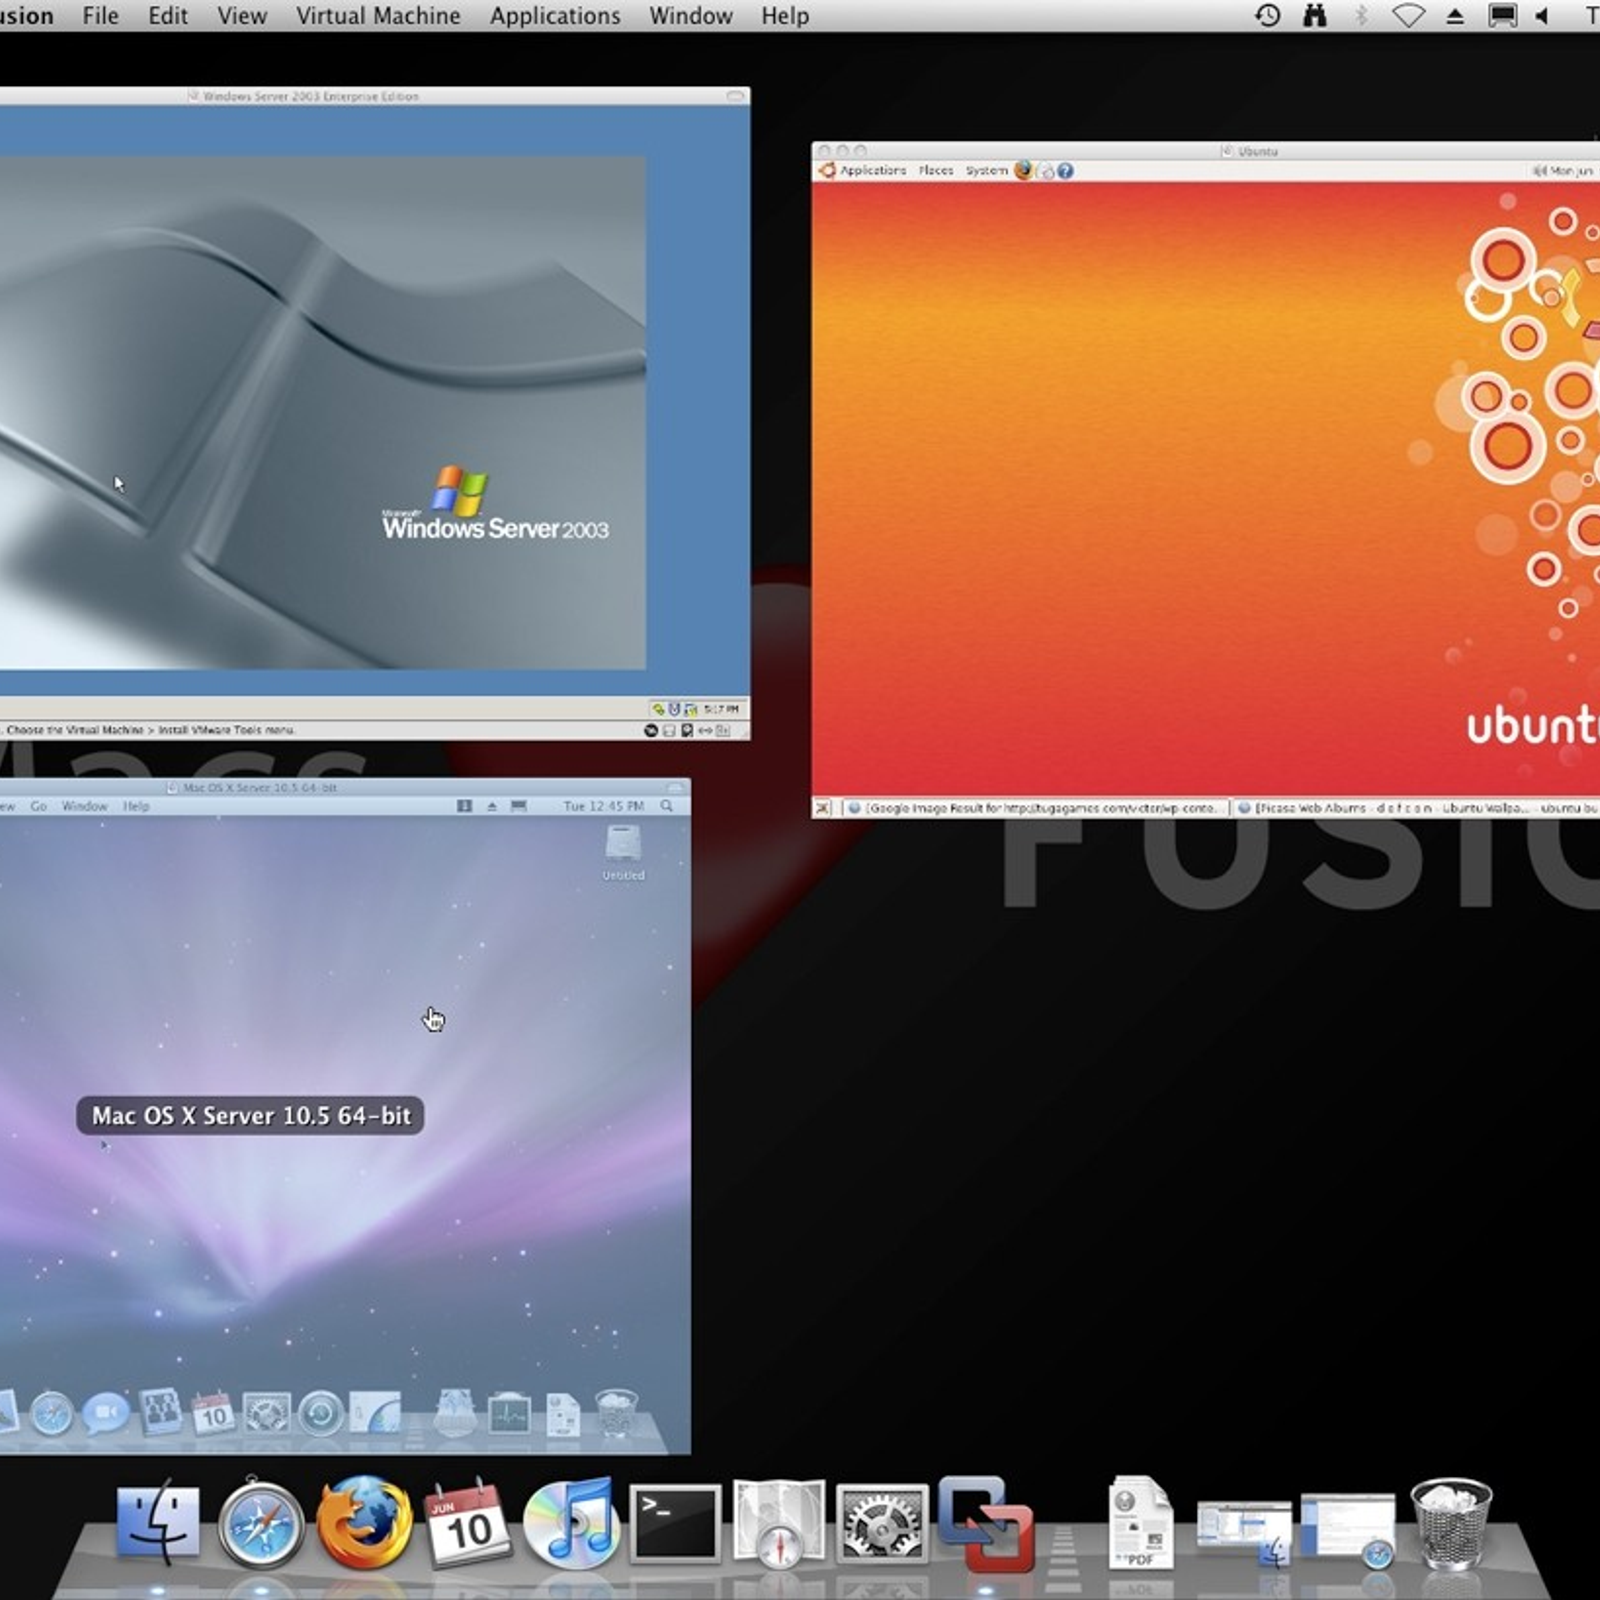
Task: Click the CD/DVD device icon in the Windows VM status bar
Action: pos(650,731)
